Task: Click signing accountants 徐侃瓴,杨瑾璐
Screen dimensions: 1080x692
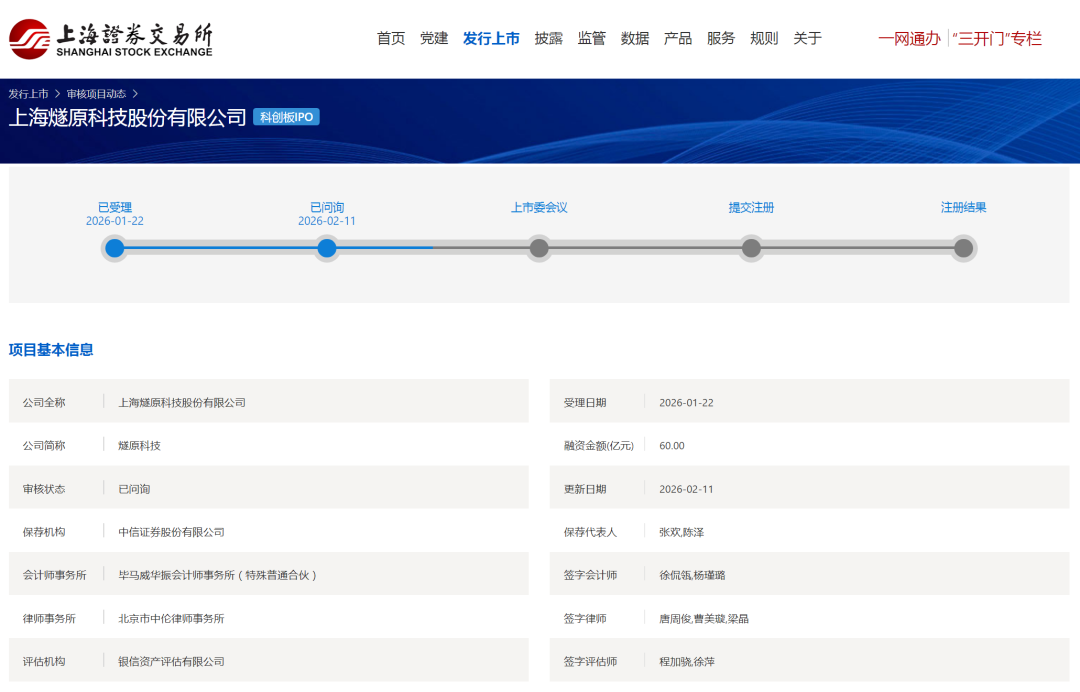Action: click(692, 575)
